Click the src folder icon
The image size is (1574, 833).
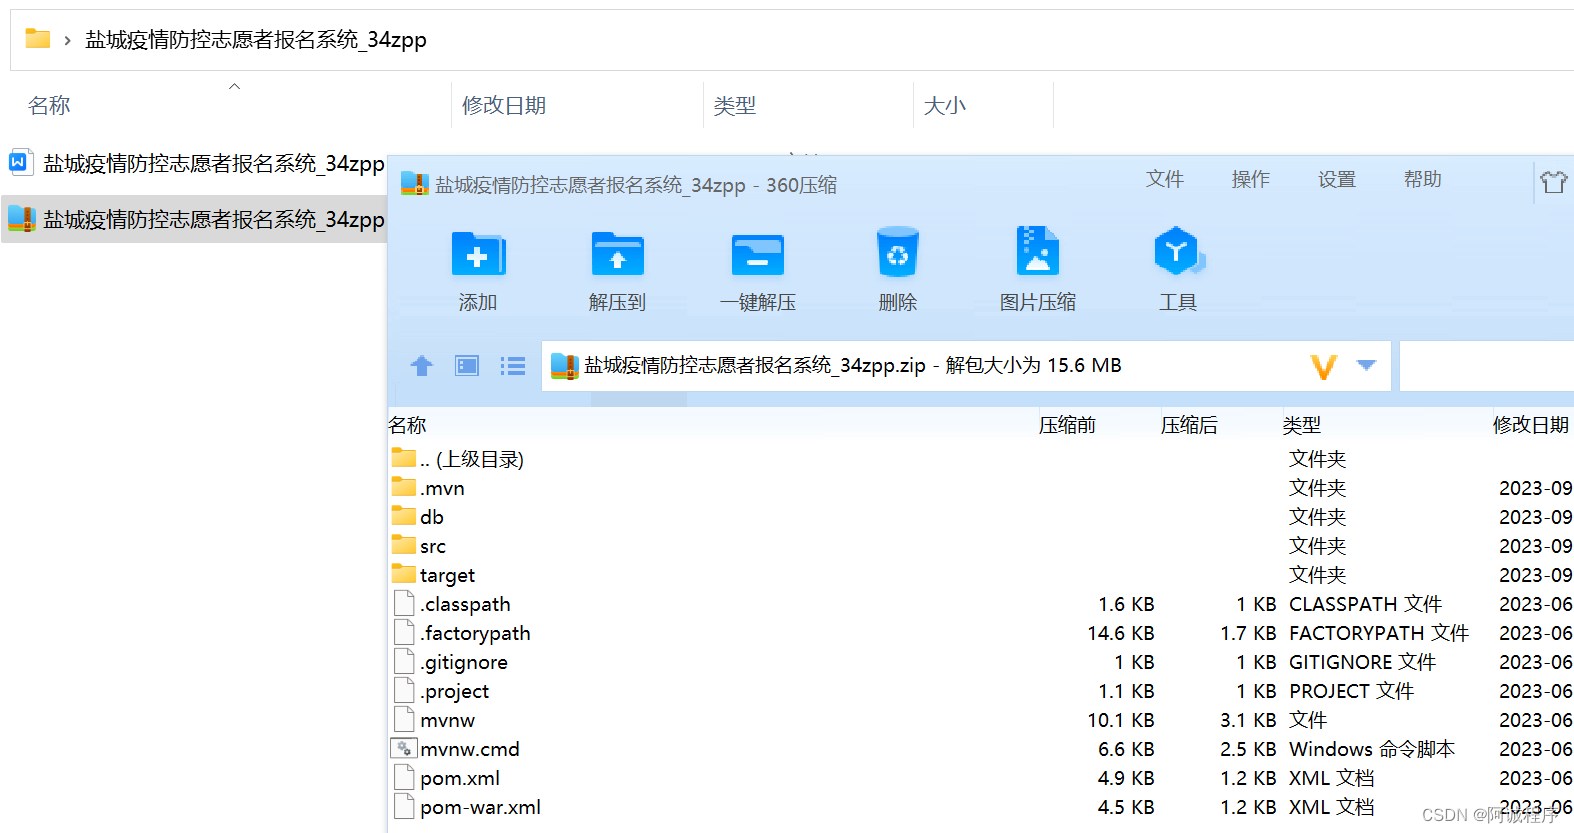click(404, 545)
